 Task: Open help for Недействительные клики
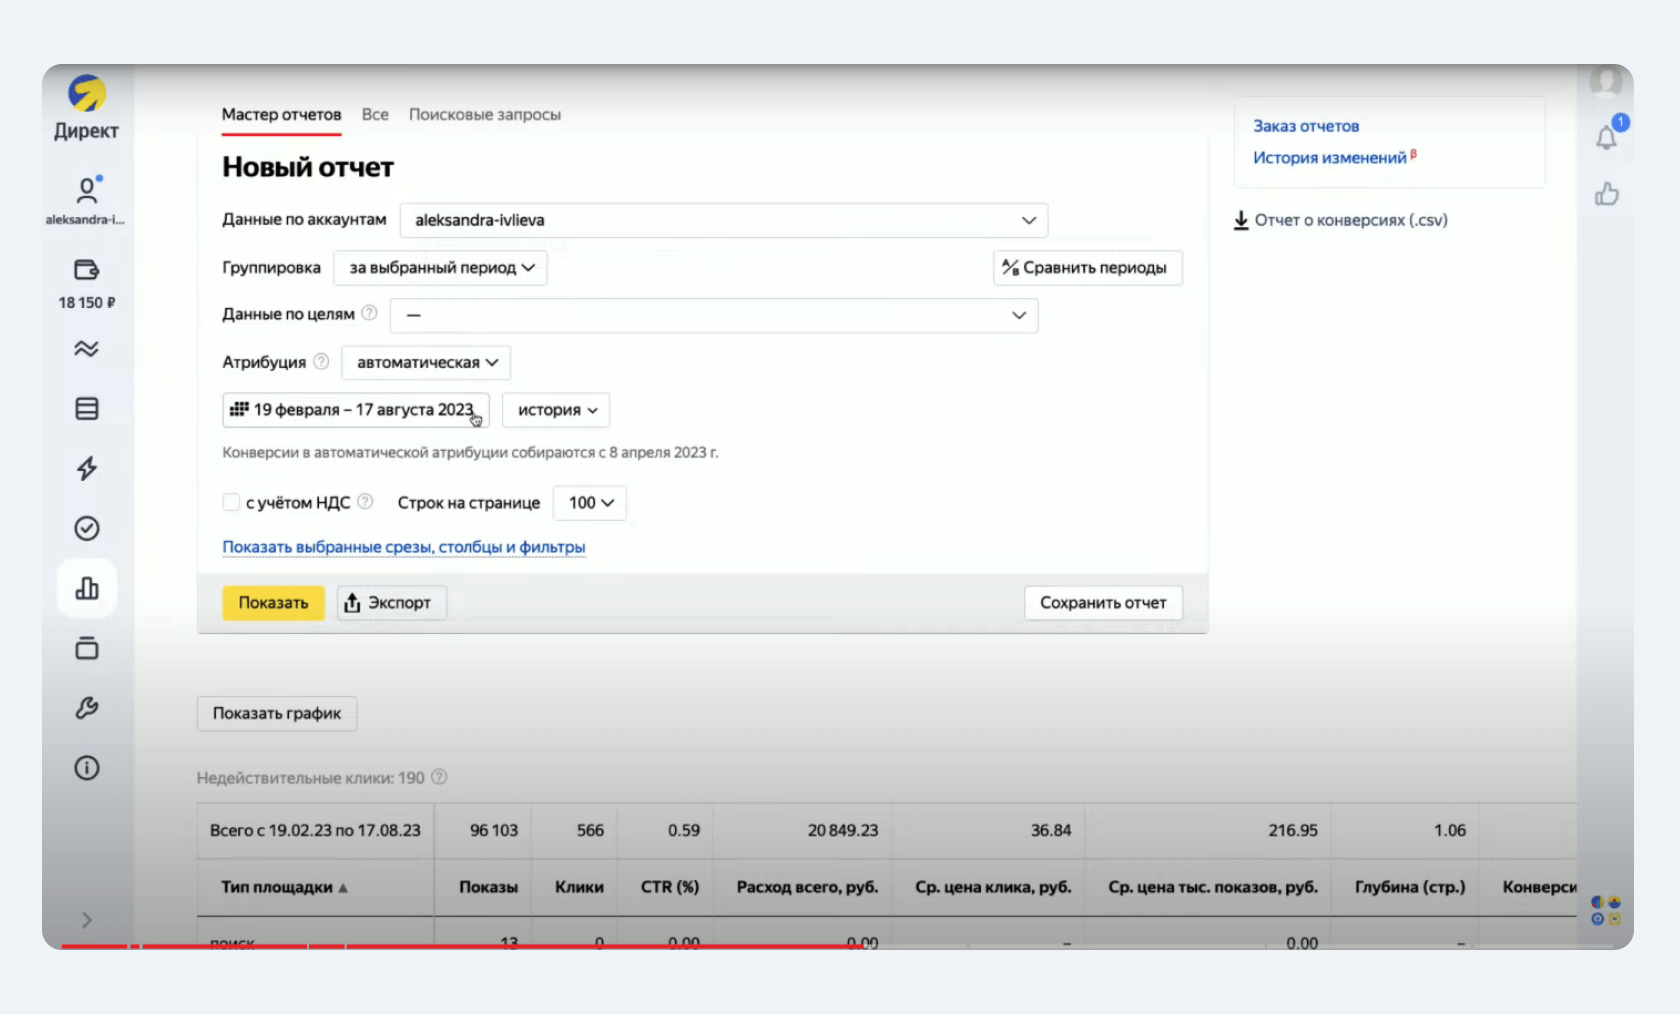438,777
